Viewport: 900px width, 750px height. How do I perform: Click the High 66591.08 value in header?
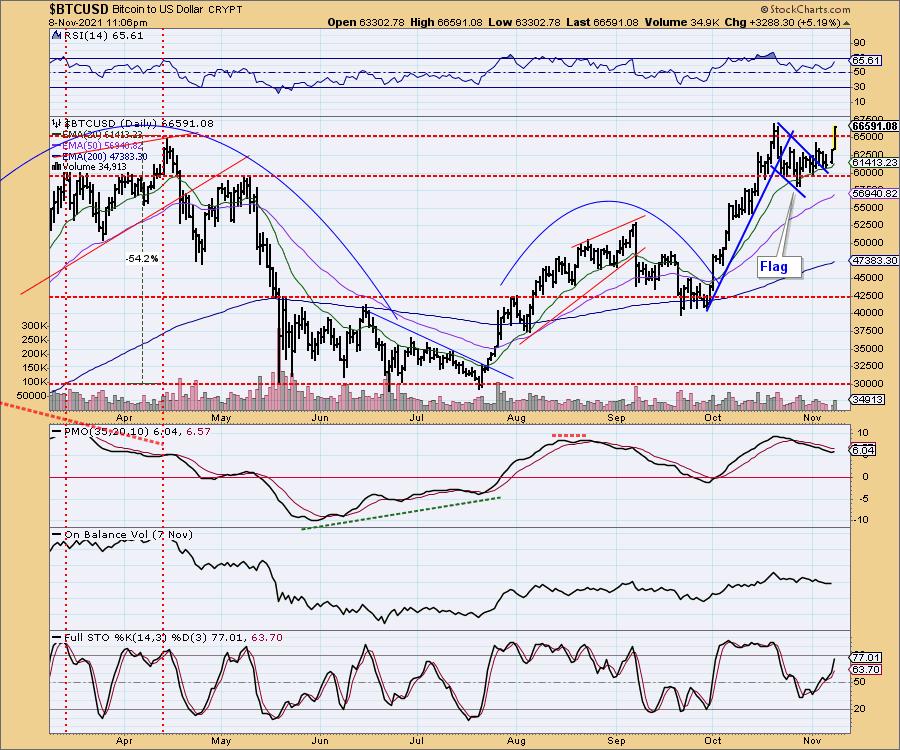click(x=446, y=22)
